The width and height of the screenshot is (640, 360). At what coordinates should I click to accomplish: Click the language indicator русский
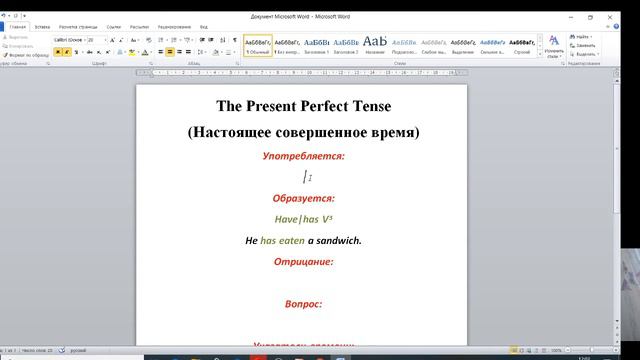tap(78, 350)
